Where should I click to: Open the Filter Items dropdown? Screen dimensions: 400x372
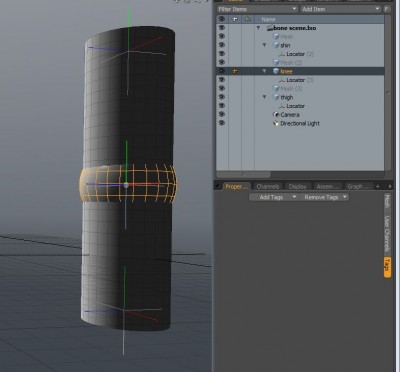(x=257, y=9)
